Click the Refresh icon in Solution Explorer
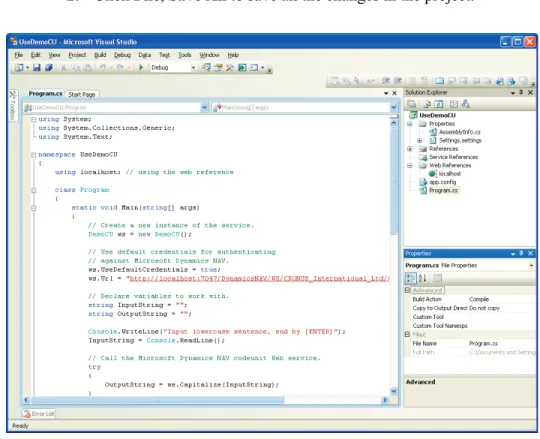Viewport: 540px width, 439px height. tap(439, 104)
